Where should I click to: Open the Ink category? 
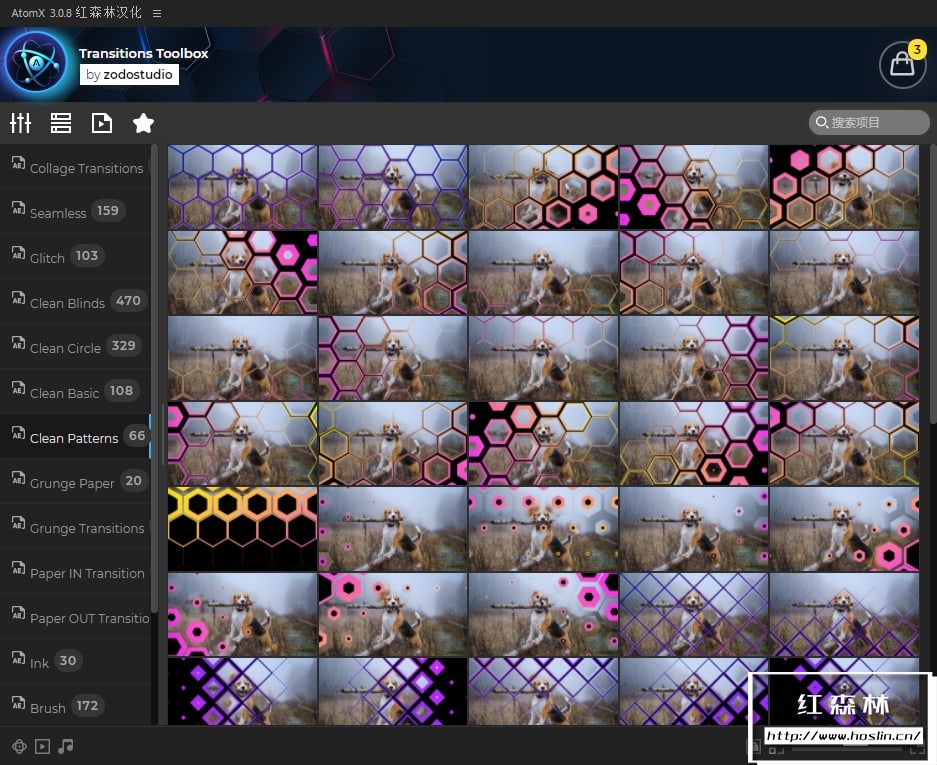[x=75, y=662]
